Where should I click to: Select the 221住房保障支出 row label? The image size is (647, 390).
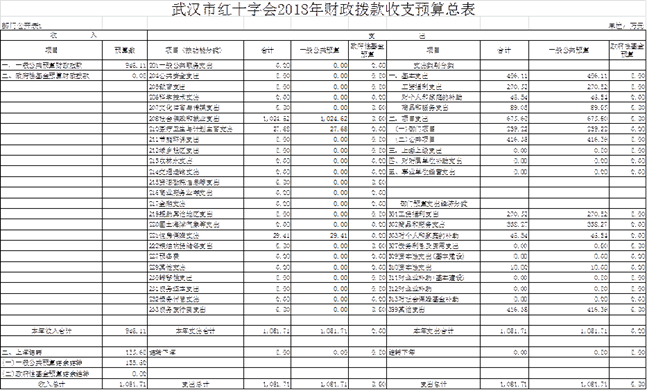[x=174, y=236]
